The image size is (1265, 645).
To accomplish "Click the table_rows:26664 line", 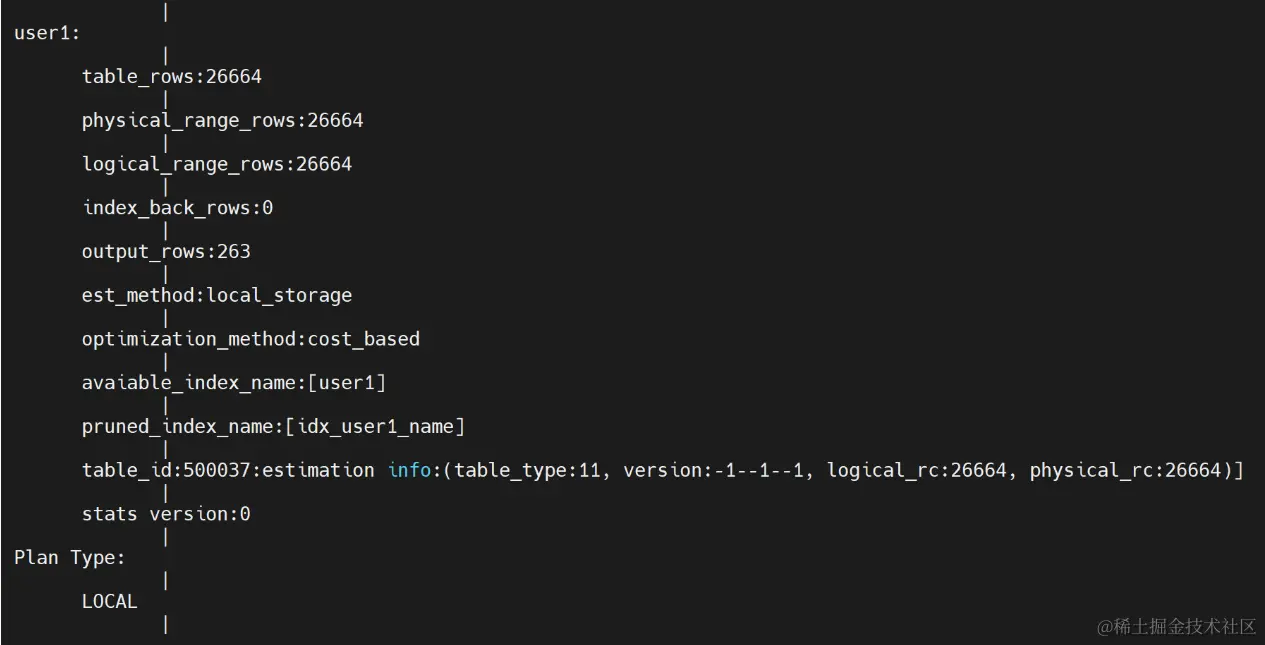I will [171, 77].
